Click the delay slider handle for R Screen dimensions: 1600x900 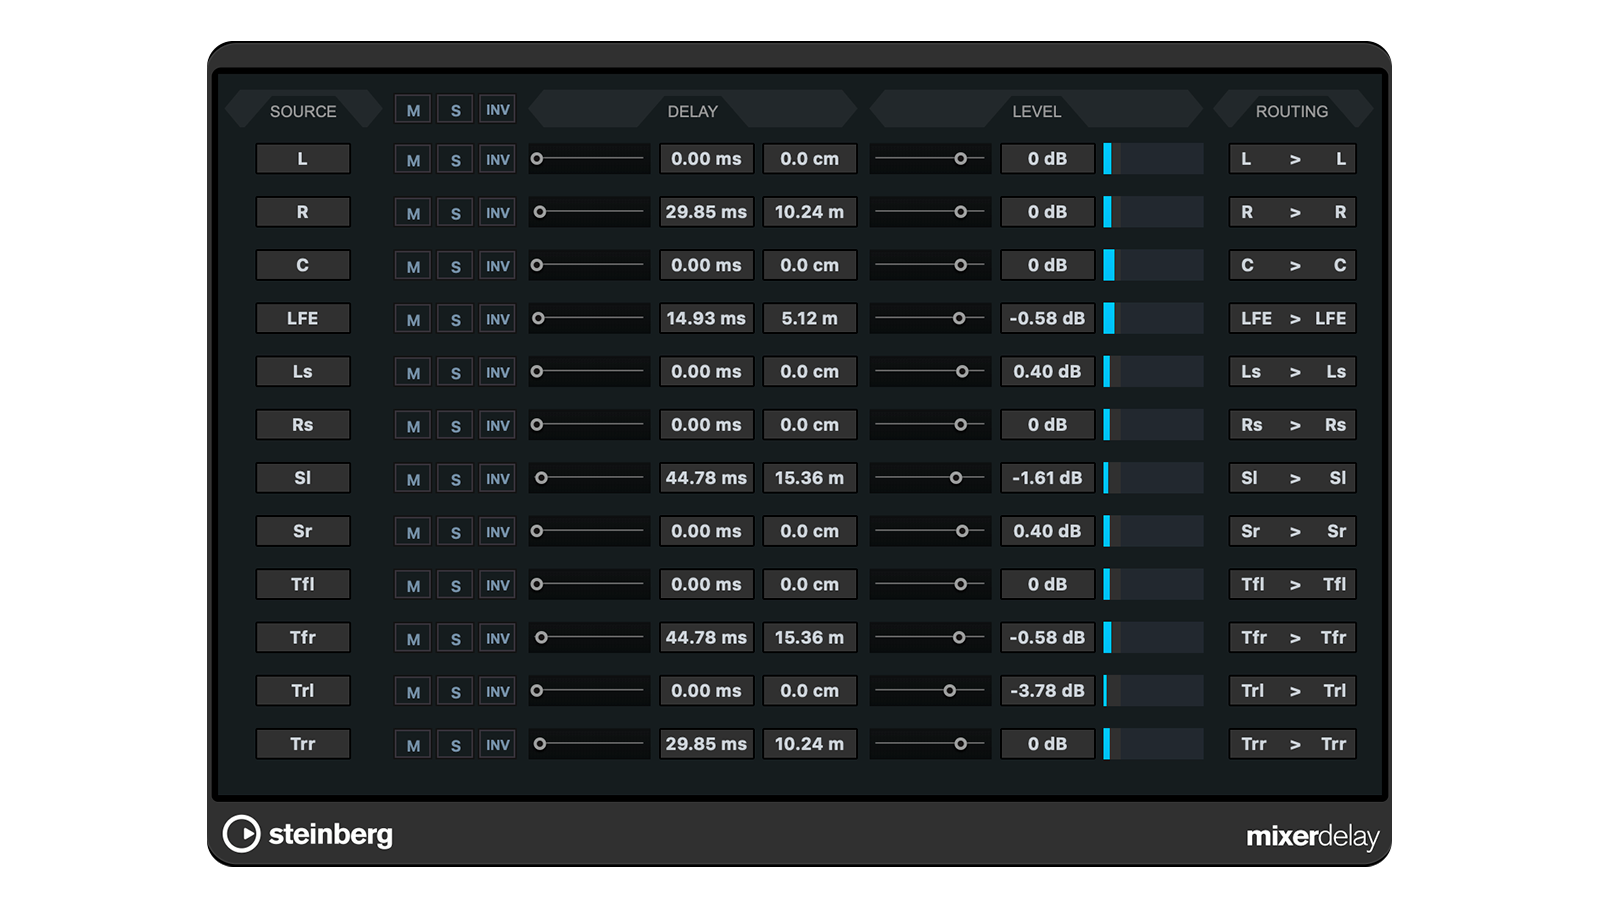(x=540, y=212)
